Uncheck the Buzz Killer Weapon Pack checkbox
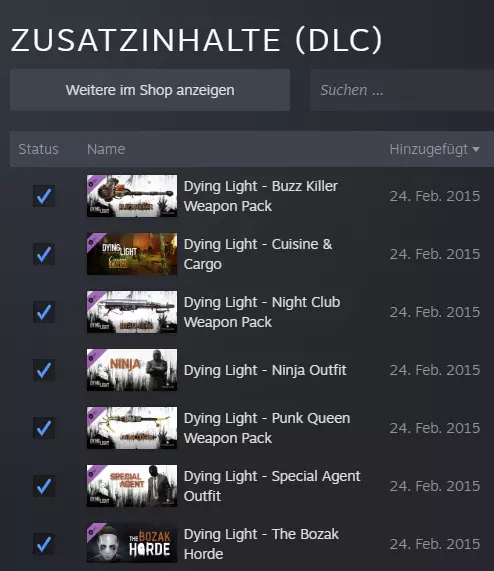 click(x=44, y=196)
